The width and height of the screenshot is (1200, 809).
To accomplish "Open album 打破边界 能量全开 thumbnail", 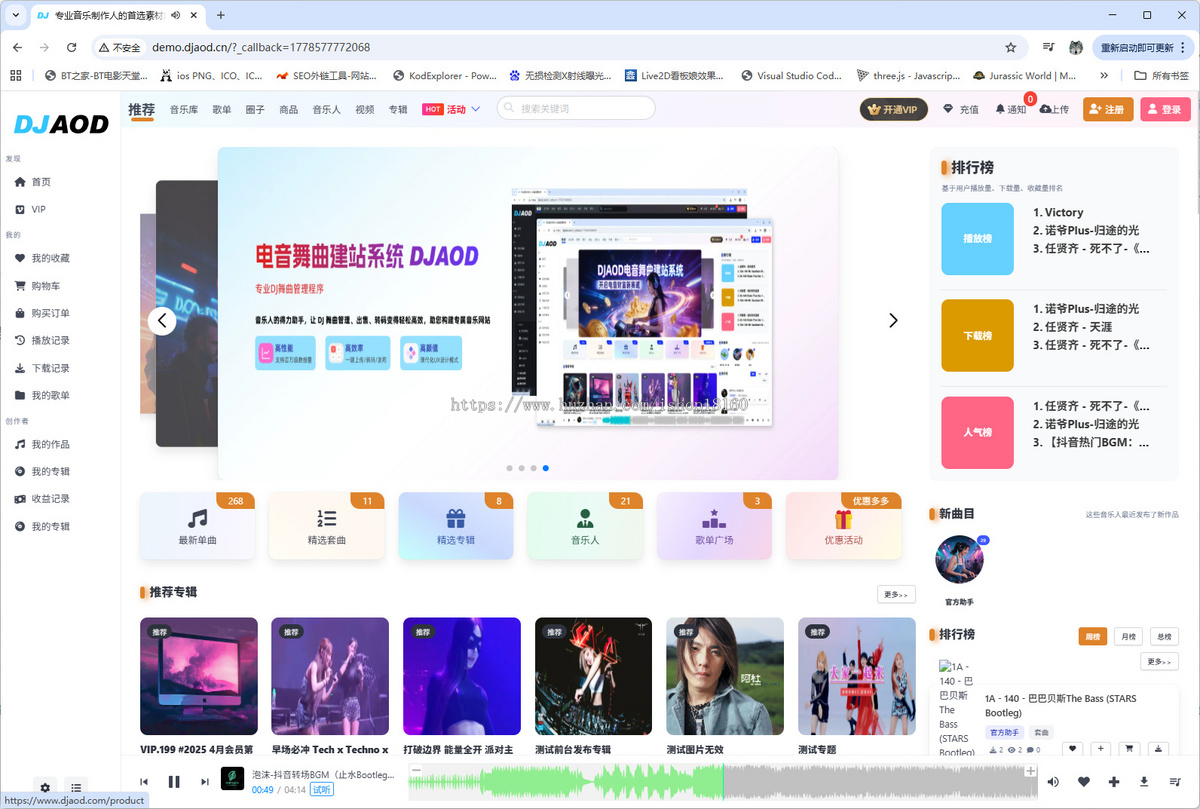I will pyautogui.click(x=462, y=676).
